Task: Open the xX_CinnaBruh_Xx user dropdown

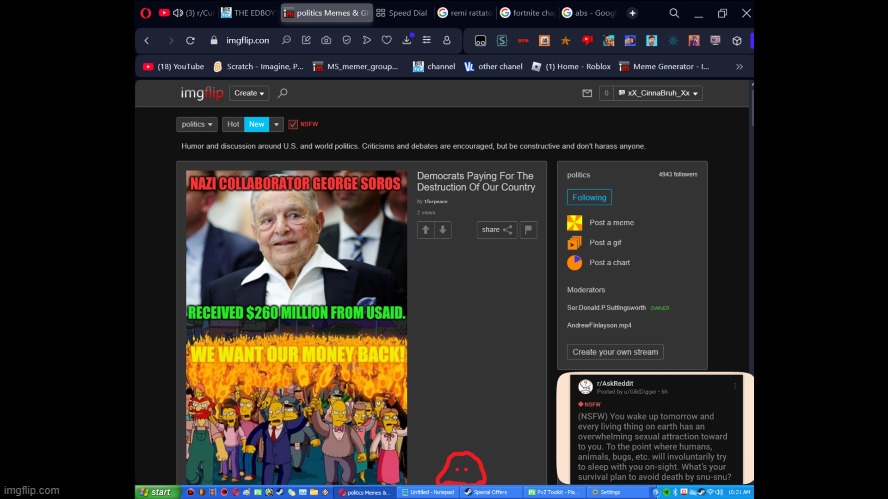Action: [658, 93]
